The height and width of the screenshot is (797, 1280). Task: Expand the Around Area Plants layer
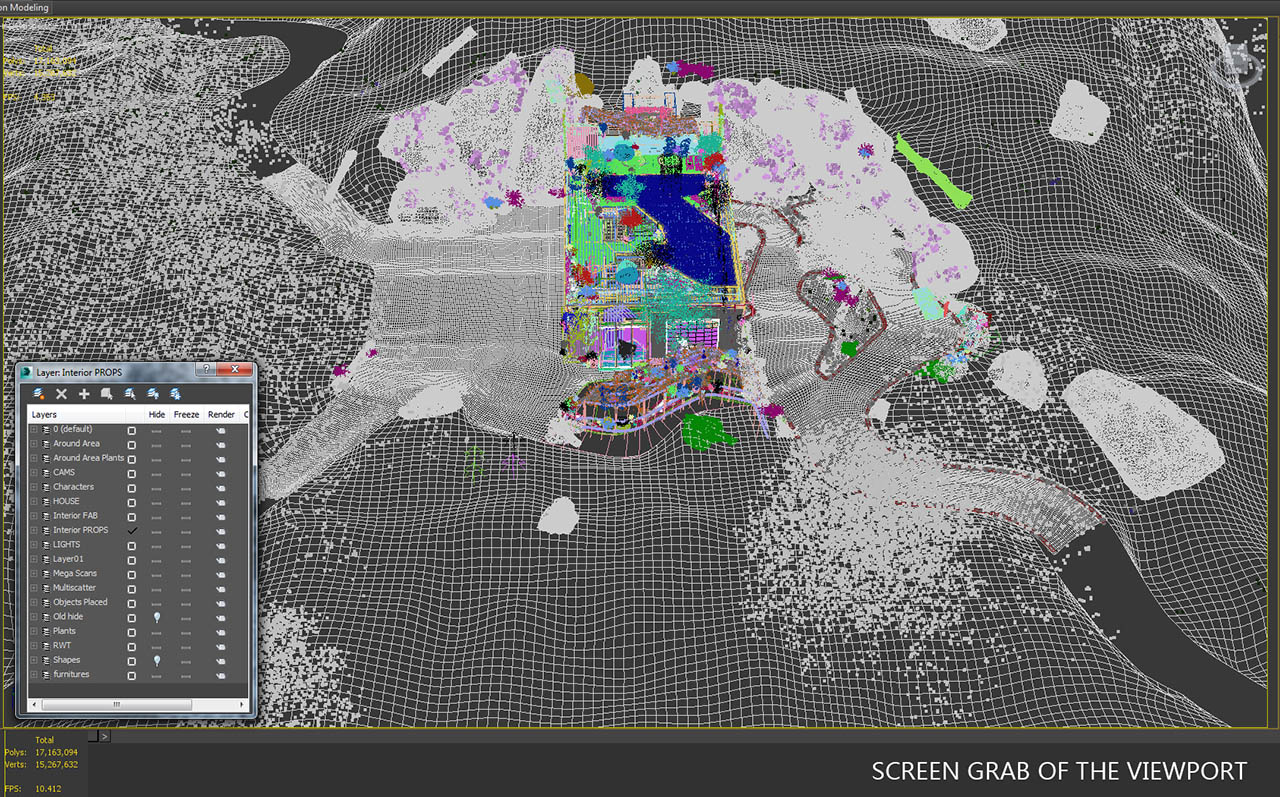tap(34, 458)
